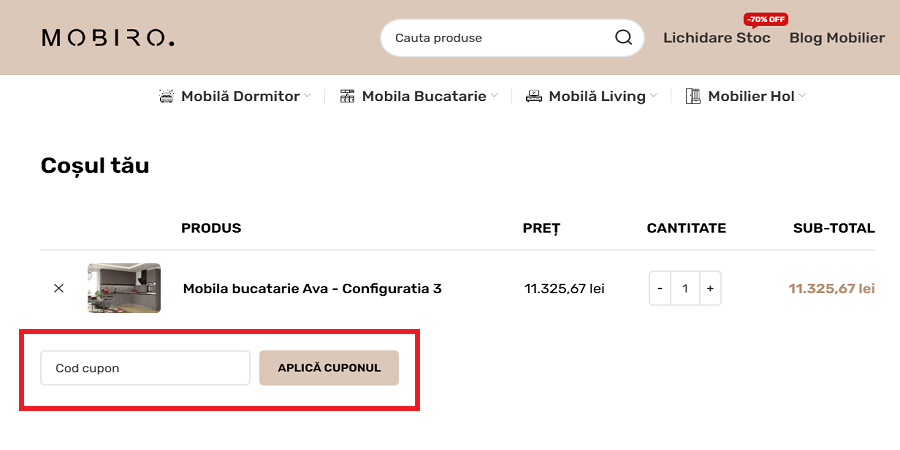The image size is (900, 450).
Task: Click the living room furniture icon
Action: 534,96
